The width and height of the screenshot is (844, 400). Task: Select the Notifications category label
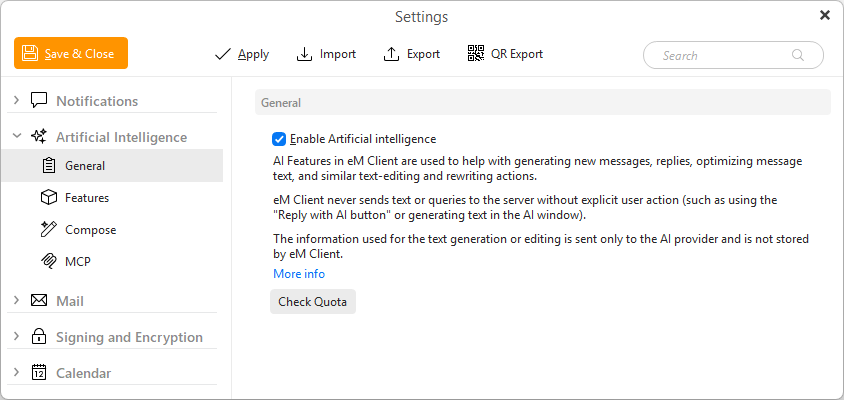click(97, 101)
